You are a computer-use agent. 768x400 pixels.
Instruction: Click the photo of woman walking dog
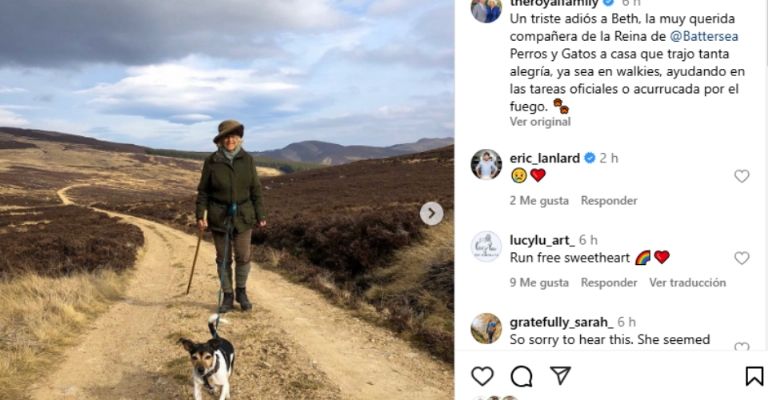coord(227,200)
